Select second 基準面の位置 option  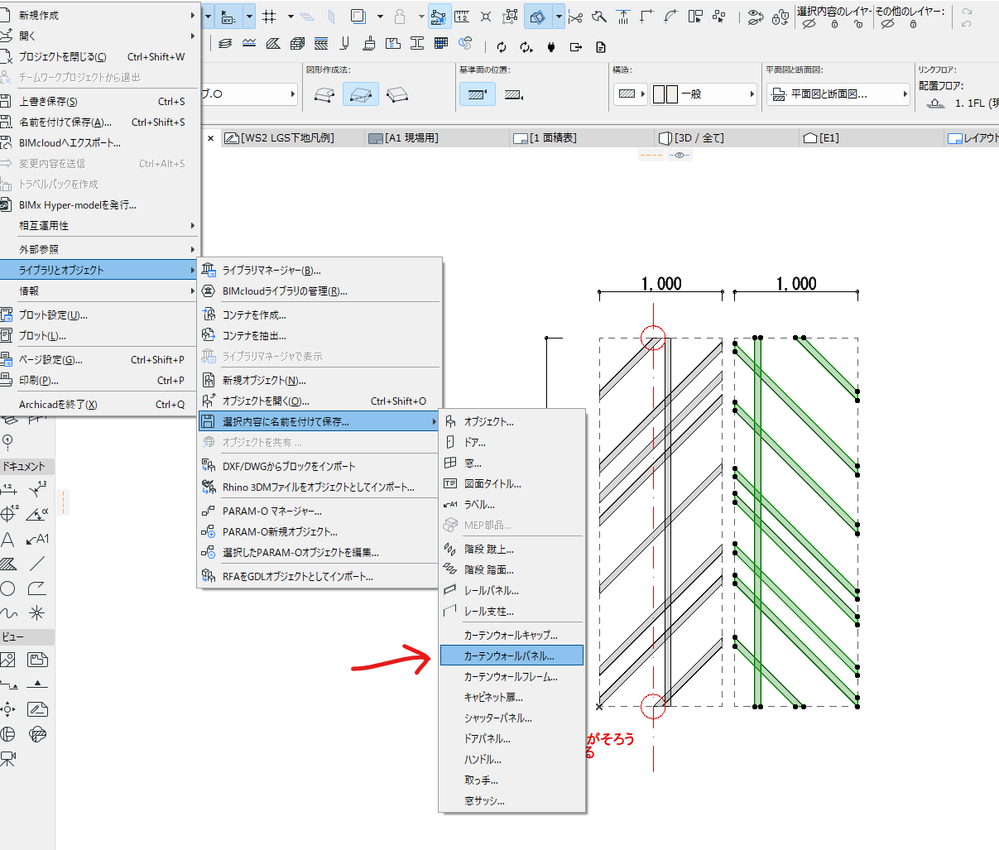point(514,95)
